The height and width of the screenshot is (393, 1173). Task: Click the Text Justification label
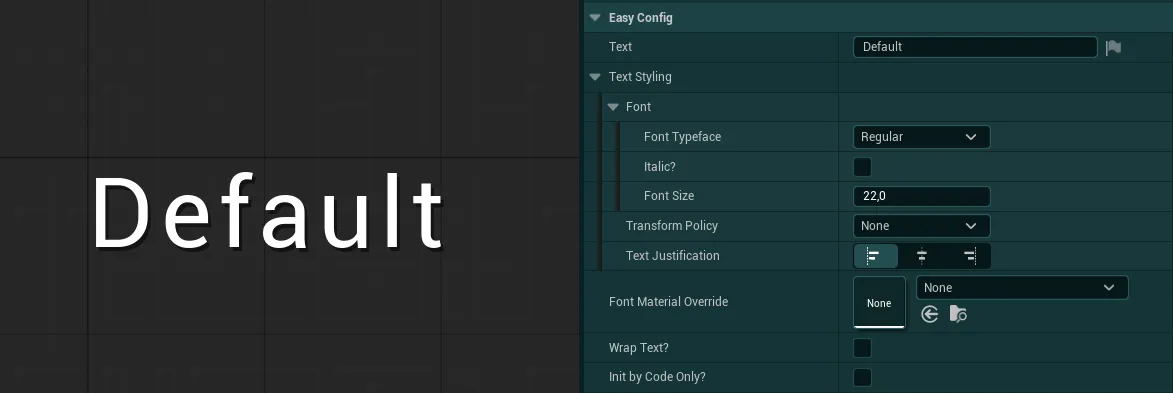pyautogui.click(x=673, y=255)
